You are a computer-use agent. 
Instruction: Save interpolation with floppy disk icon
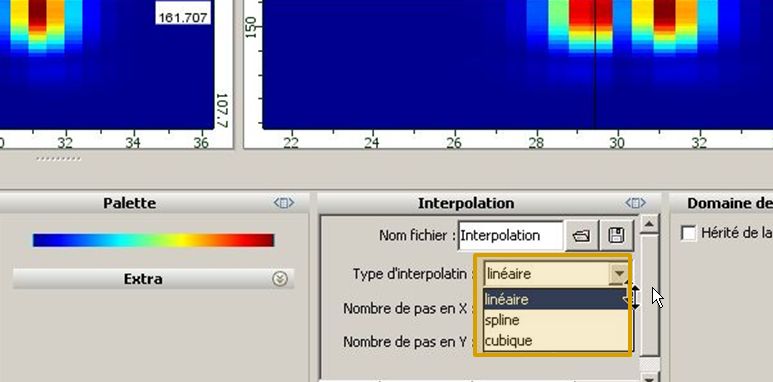click(x=616, y=236)
